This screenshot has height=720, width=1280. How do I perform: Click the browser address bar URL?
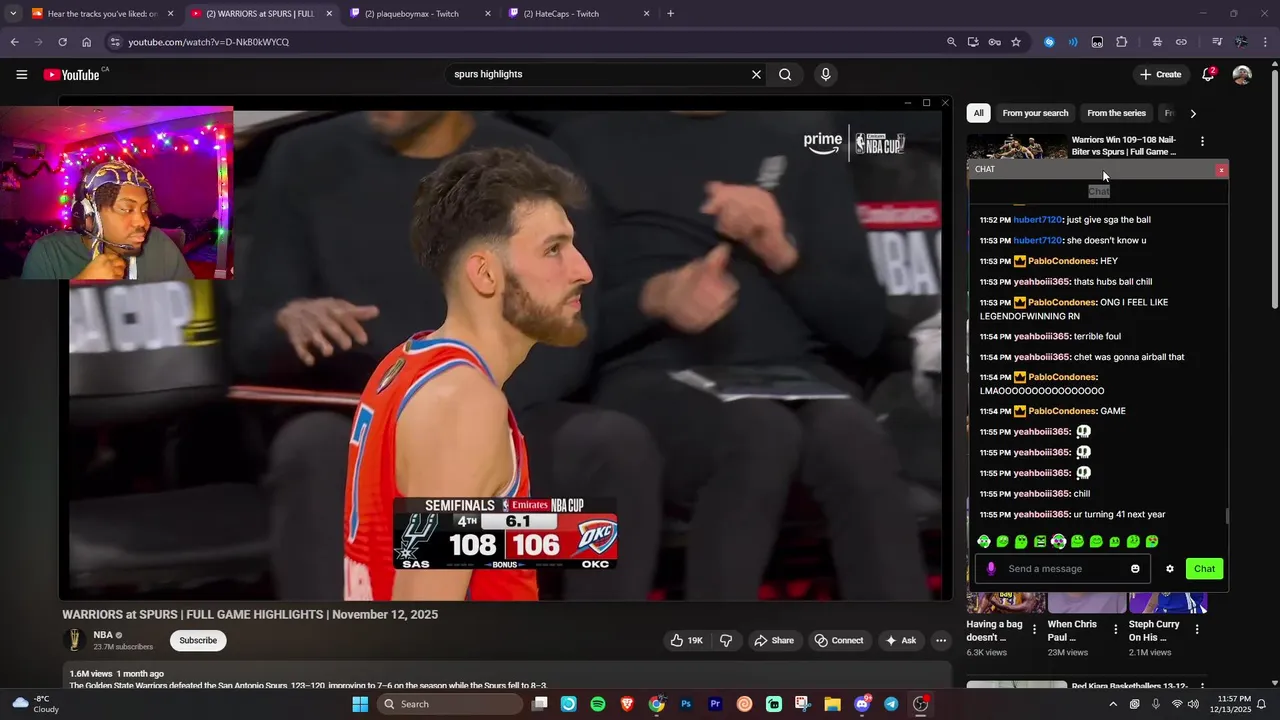(x=208, y=42)
